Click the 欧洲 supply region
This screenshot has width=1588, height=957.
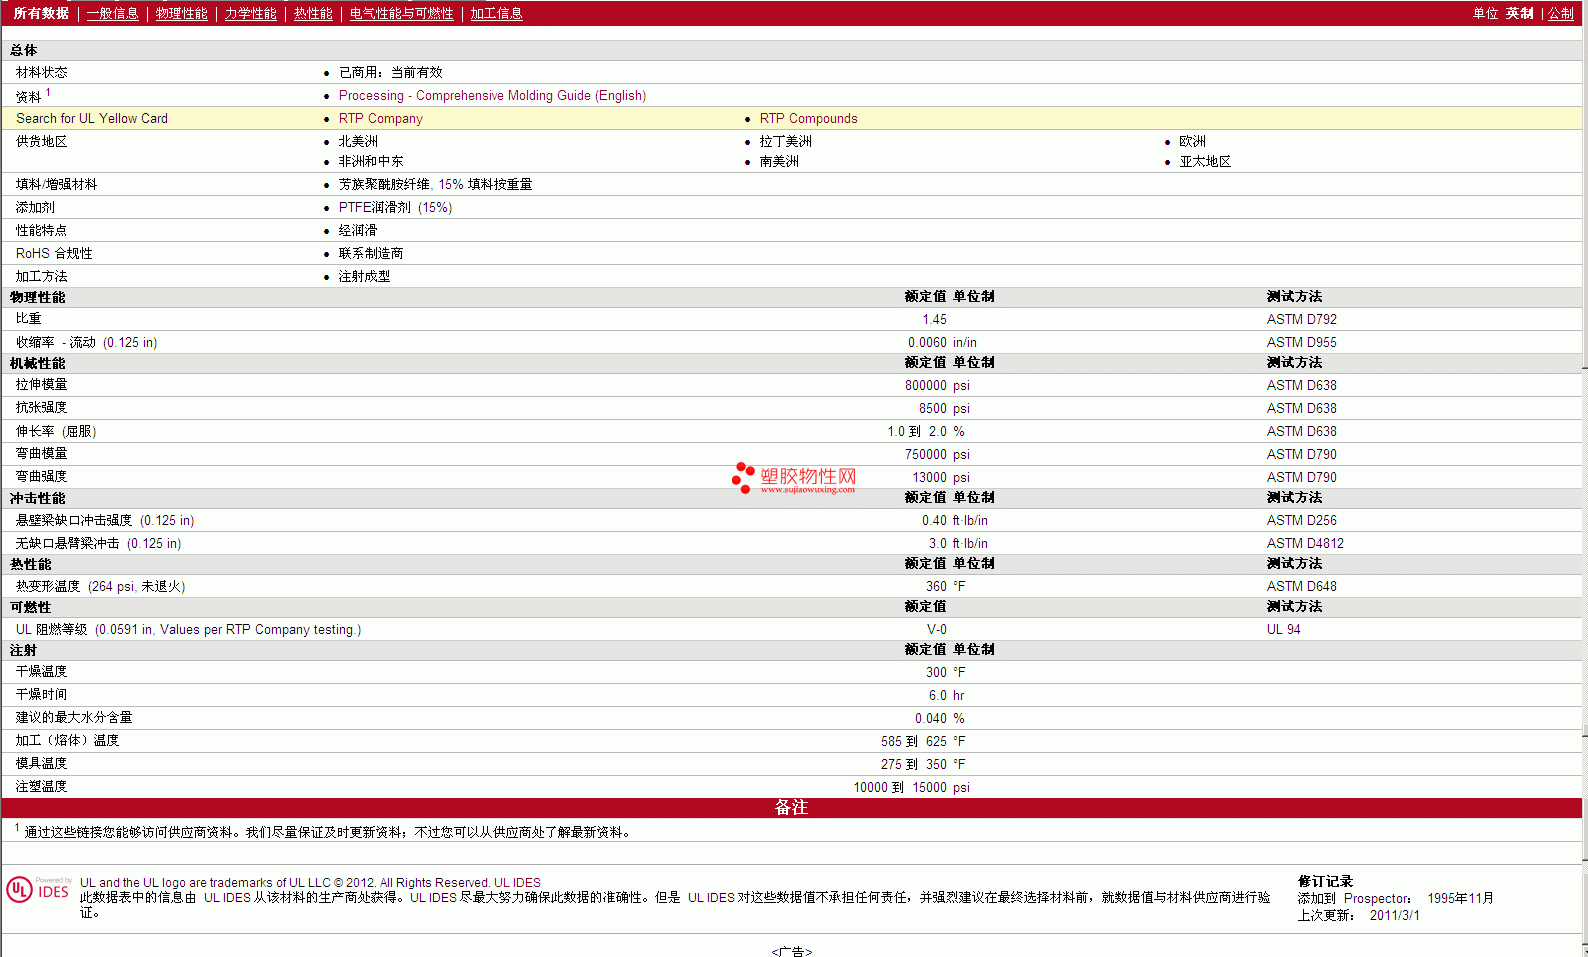1192,142
